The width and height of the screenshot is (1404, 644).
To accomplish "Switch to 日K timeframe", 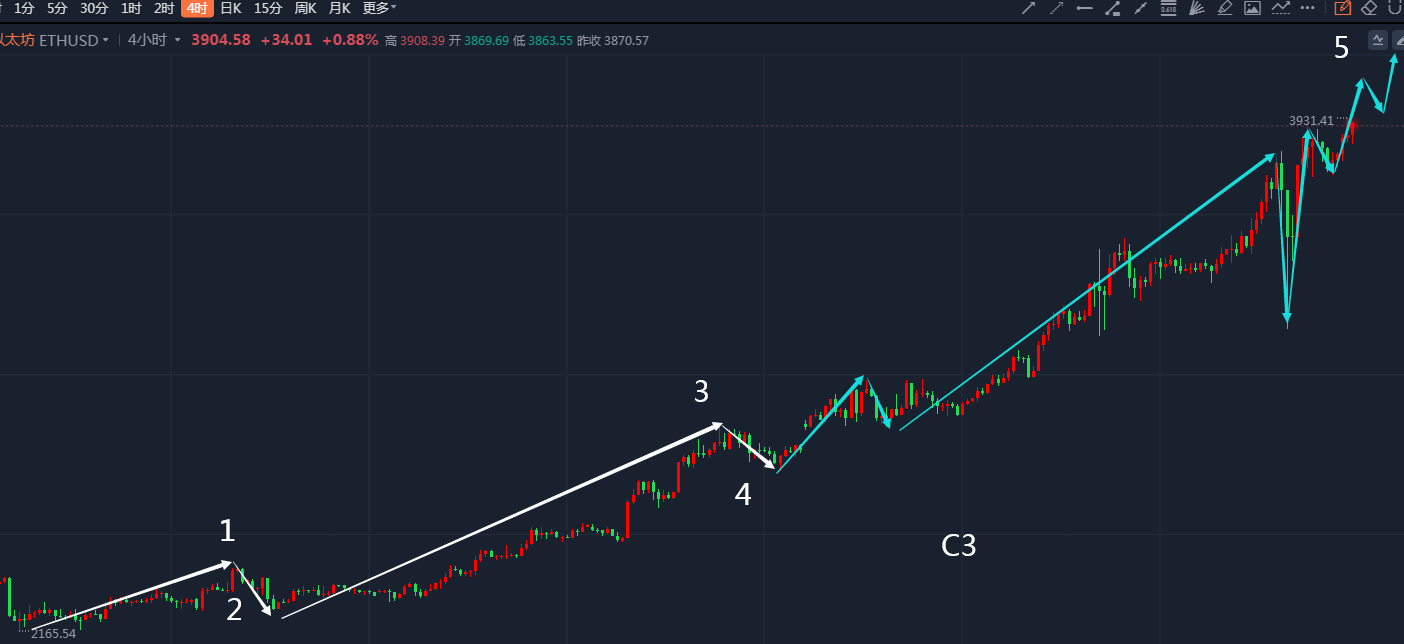I will pos(230,8).
